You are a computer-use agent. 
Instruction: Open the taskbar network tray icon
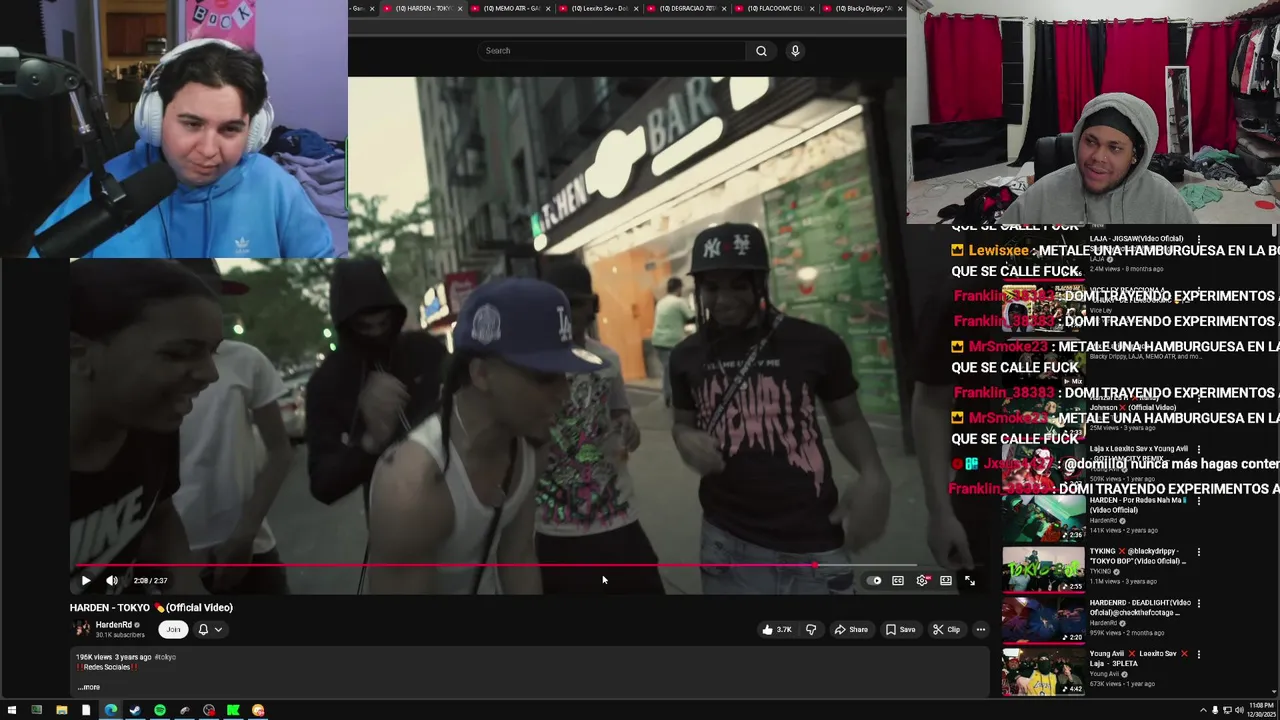click(1227, 710)
